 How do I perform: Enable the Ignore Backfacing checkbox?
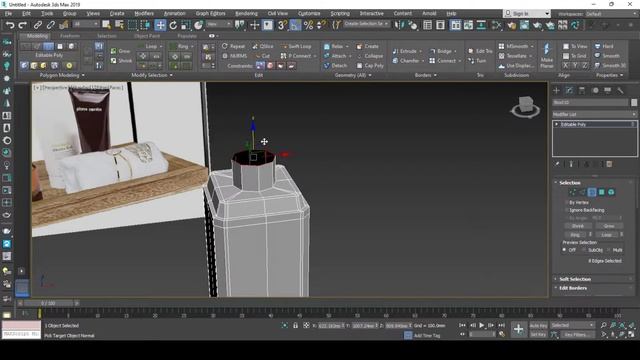click(567, 210)
